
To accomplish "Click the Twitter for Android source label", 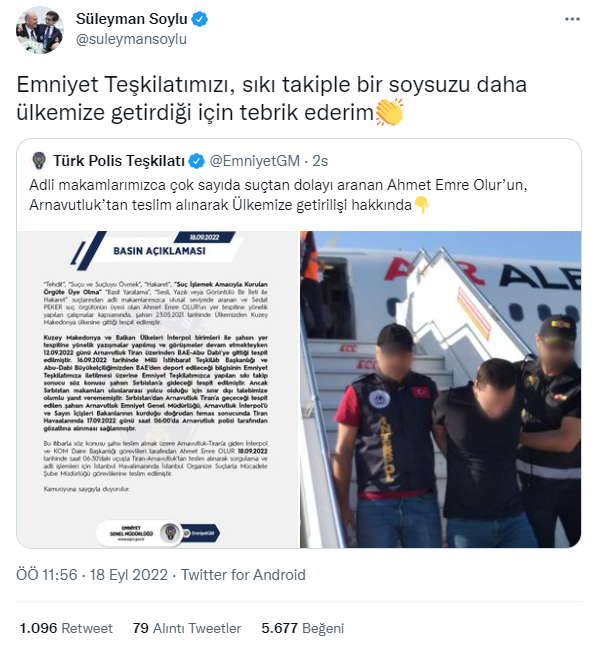I will click(243, 575).
